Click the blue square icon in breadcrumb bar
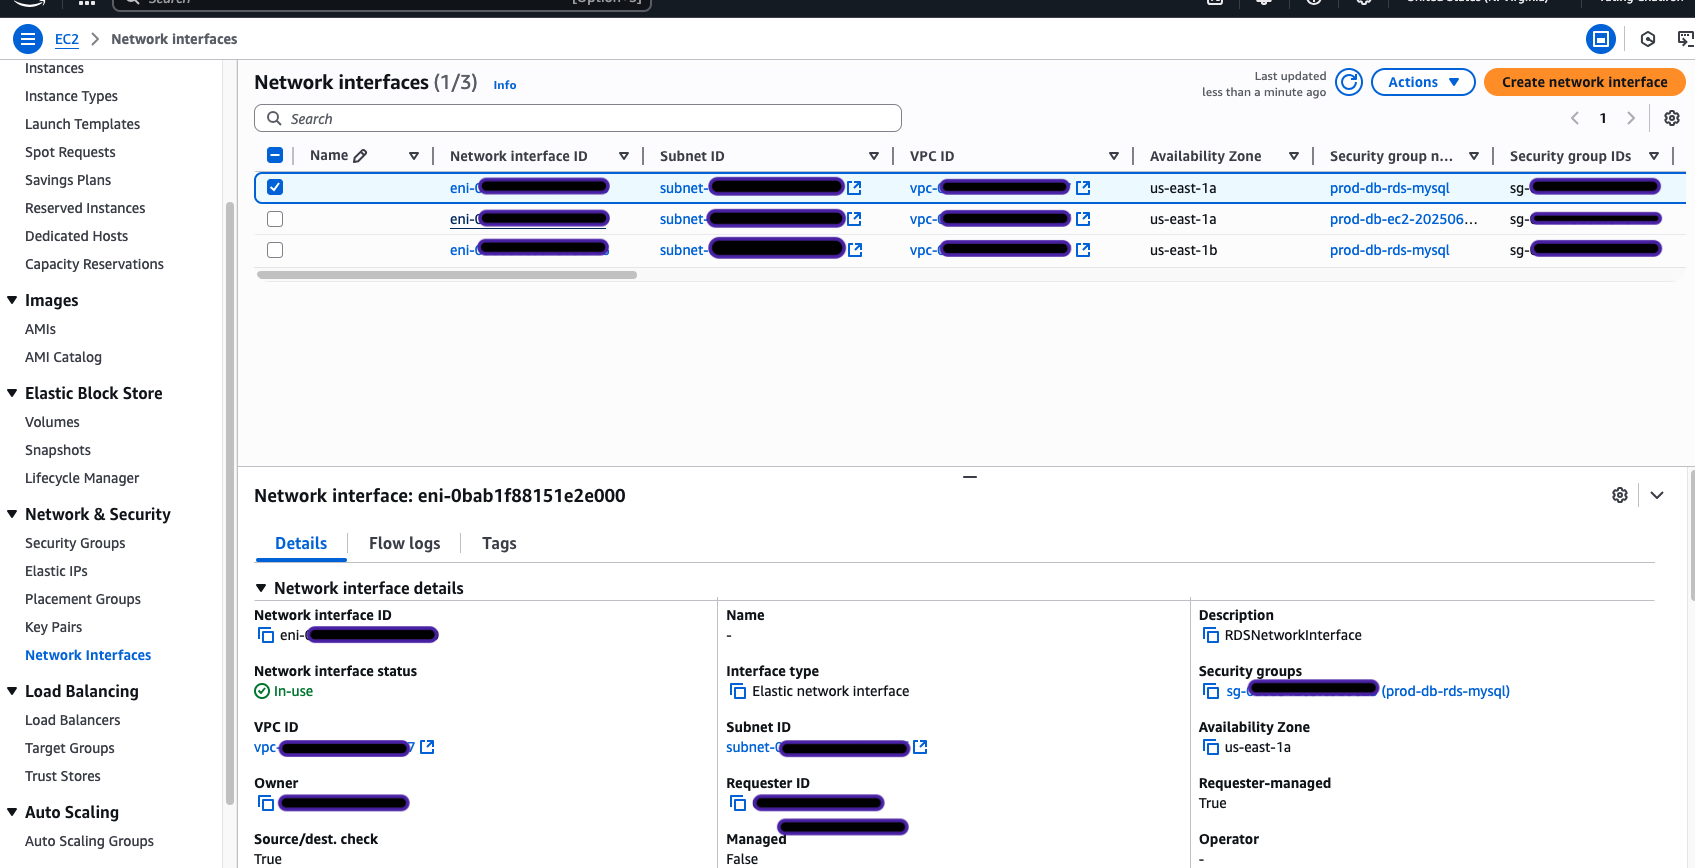Screen dimensions: 1695x868 coord(1601,39)
